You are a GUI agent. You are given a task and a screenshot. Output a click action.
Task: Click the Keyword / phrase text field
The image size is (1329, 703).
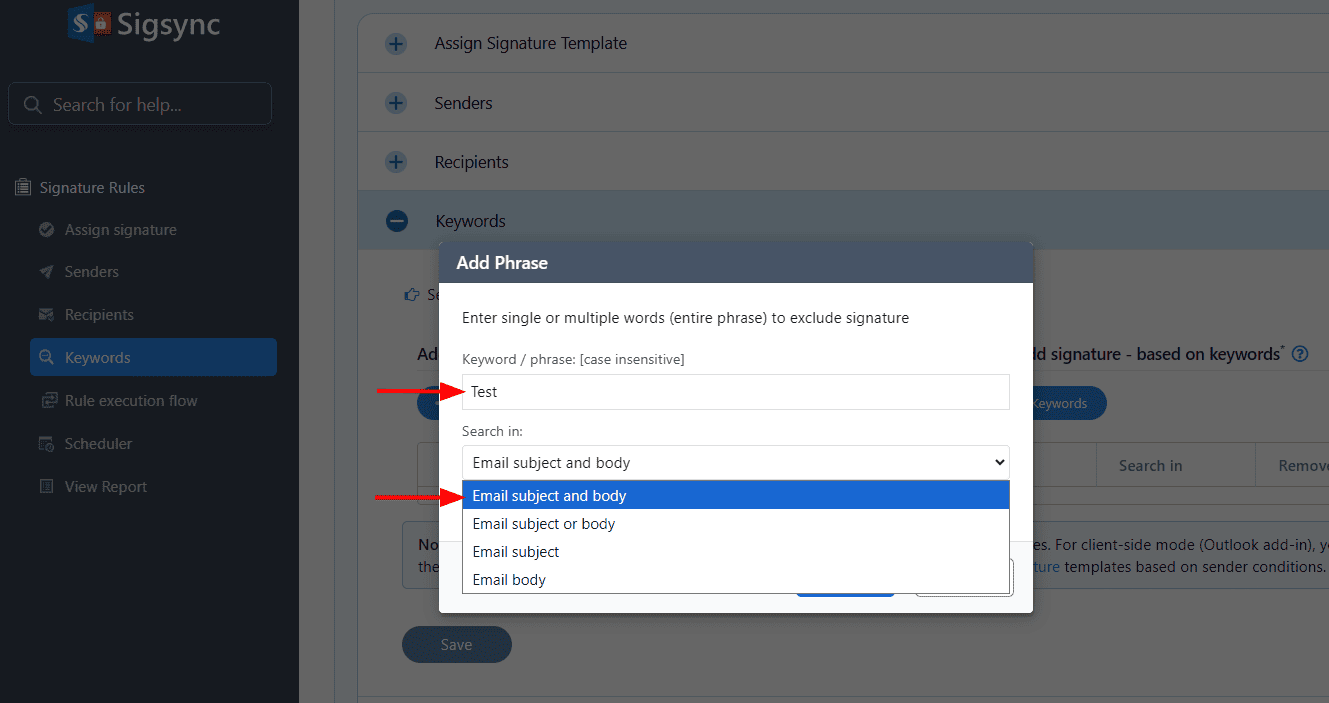click(x=735, y=392)
